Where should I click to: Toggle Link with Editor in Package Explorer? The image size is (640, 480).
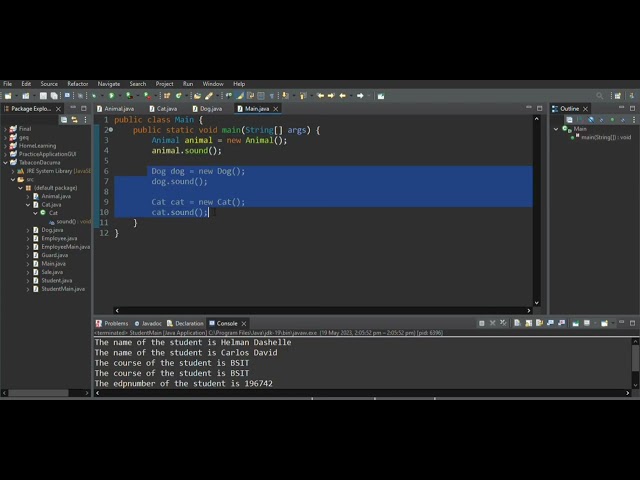pos(74,120)
